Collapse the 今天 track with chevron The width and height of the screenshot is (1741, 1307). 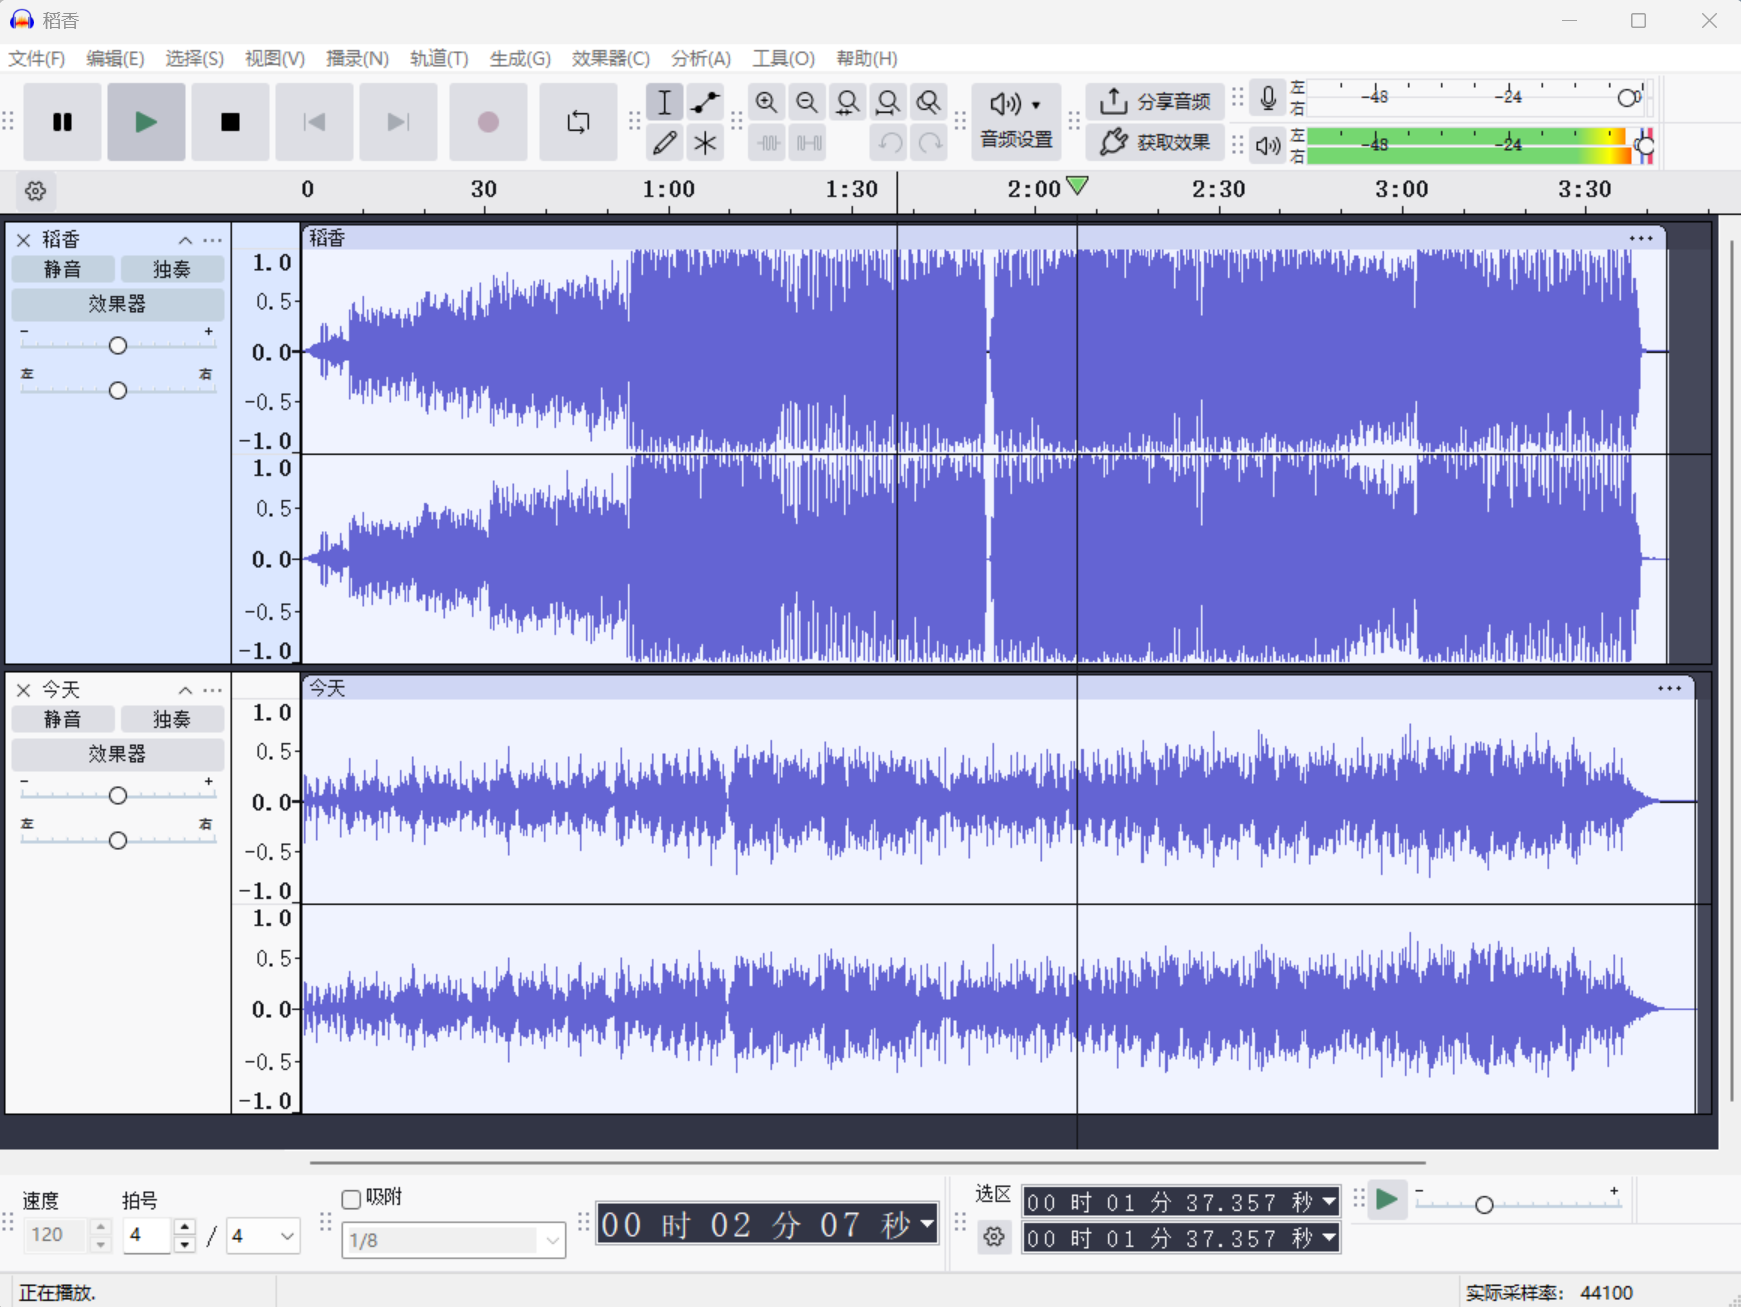tap(185, 690)
